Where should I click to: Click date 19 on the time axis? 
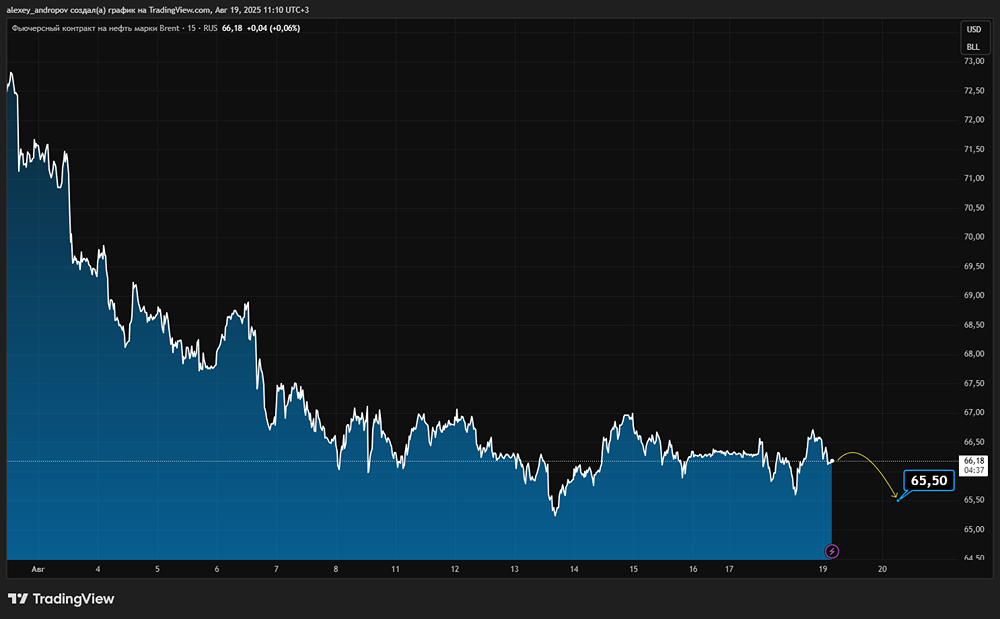click(x=822, y=569)
